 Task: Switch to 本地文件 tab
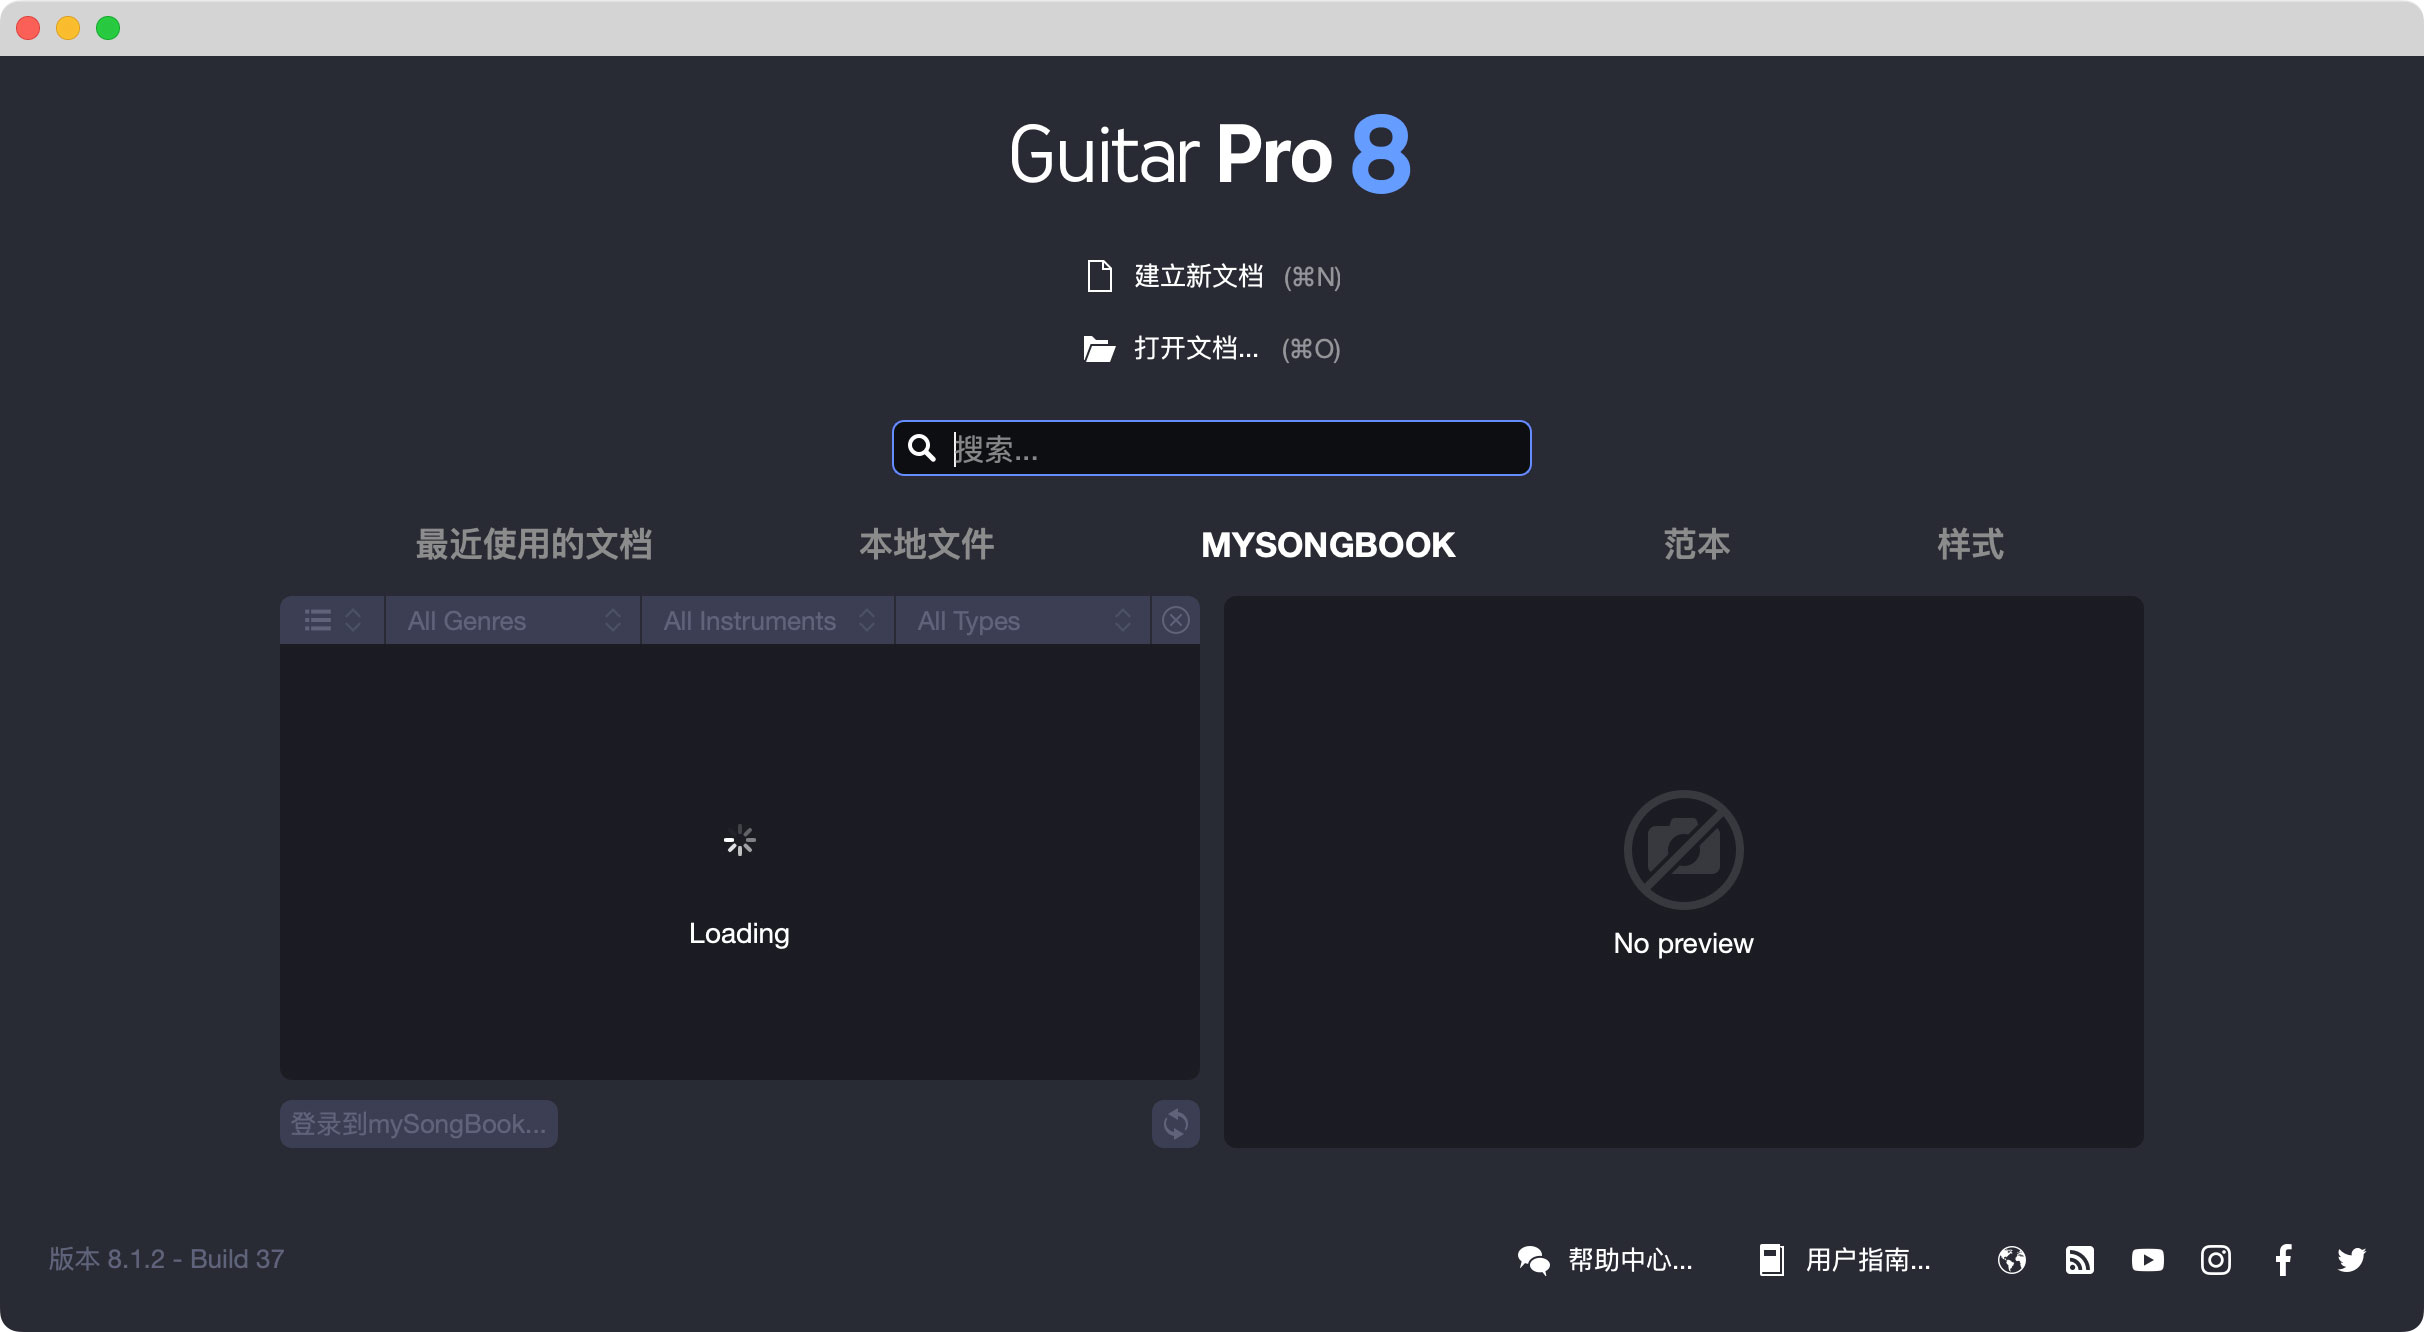click(x=927, y=544)
